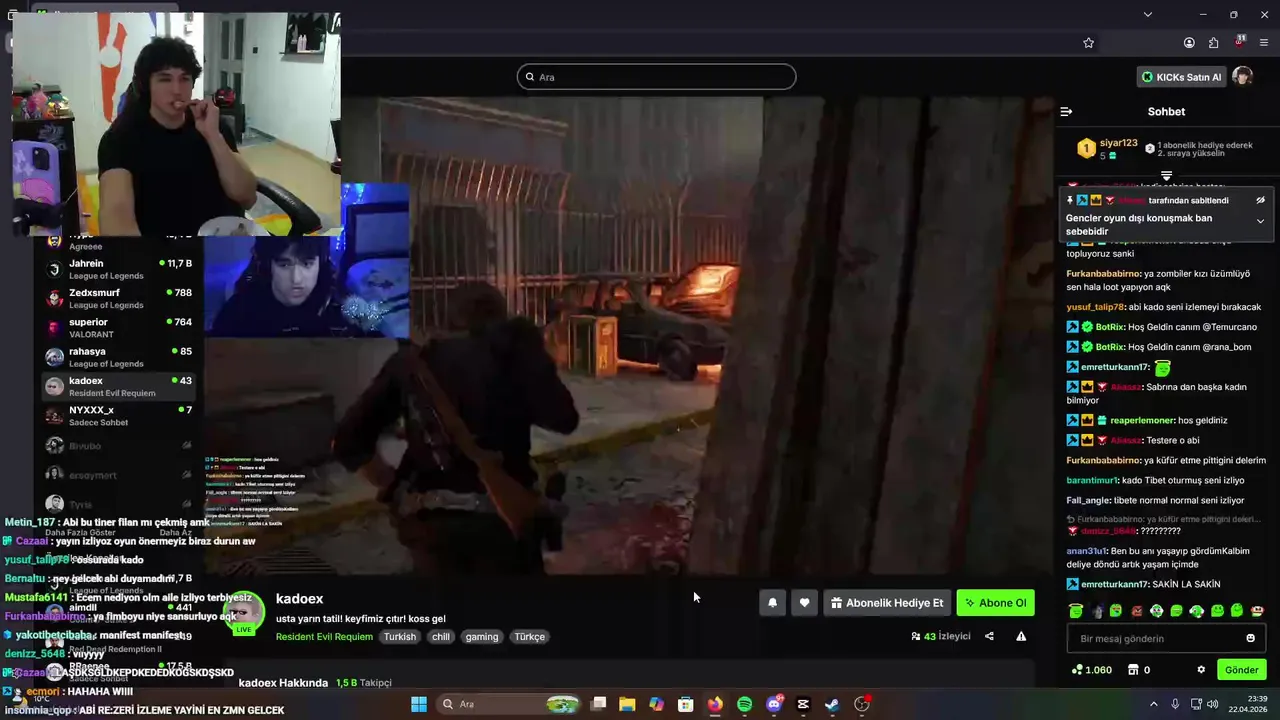Image resolution: width=1280 pixels, height=720 pixels.
Task: Hide the pinned chat message
Action: 1260,200
